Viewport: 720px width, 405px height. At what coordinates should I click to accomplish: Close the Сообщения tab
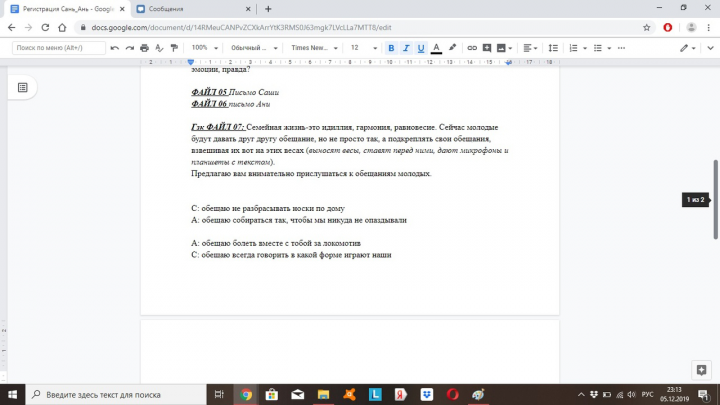point(248,9)
